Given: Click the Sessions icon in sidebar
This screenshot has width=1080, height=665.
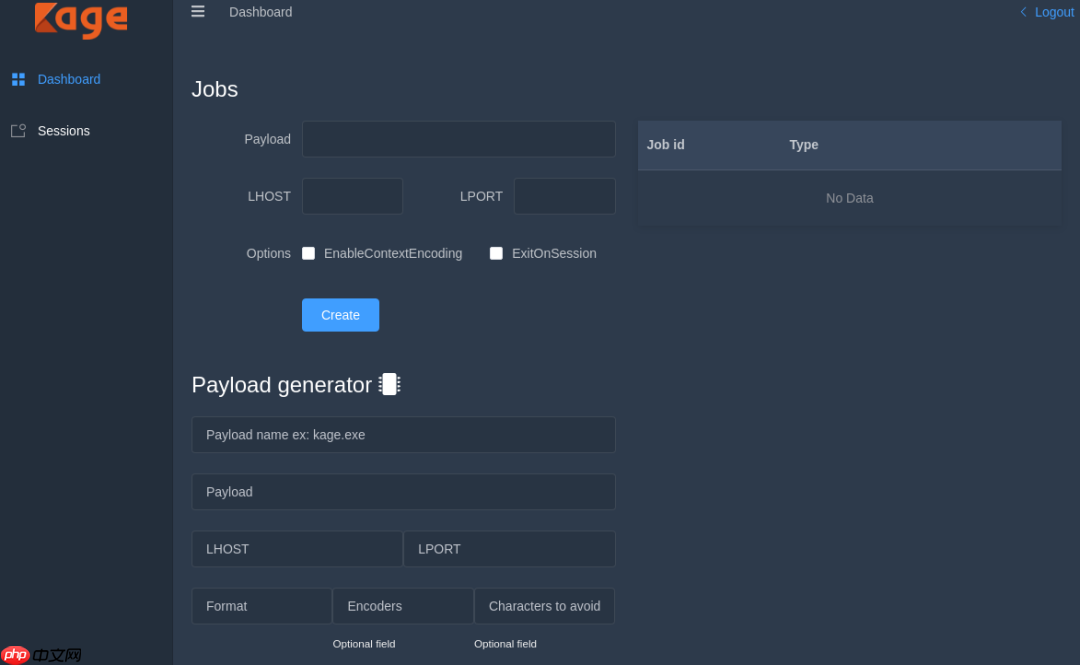Looking at the screenshot, I should coord(19,130).
